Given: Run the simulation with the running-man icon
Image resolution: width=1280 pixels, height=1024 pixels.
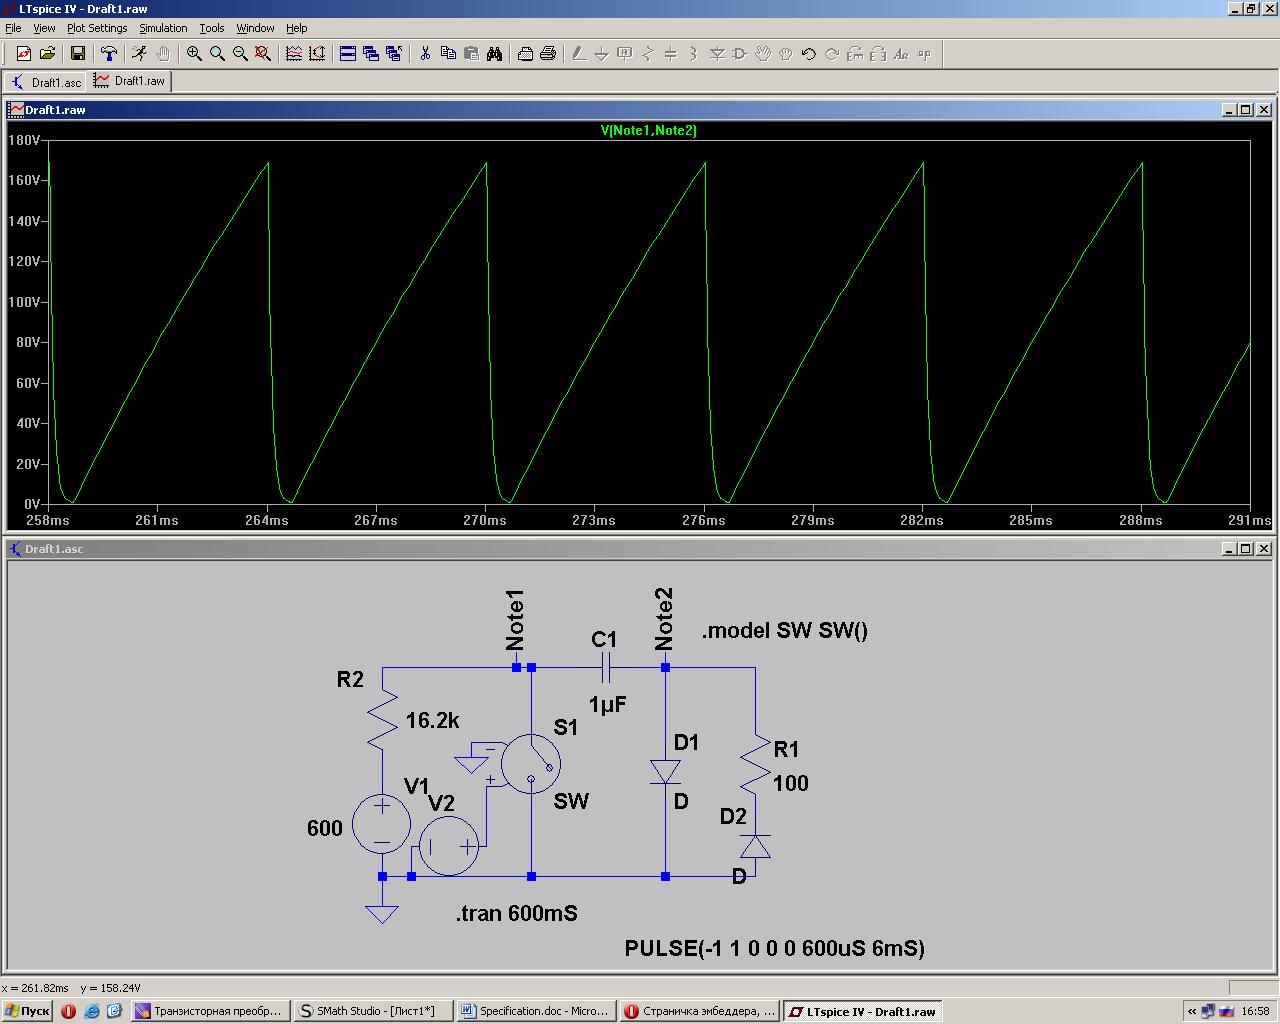Looking at the screenshot, I should (139, 54).
